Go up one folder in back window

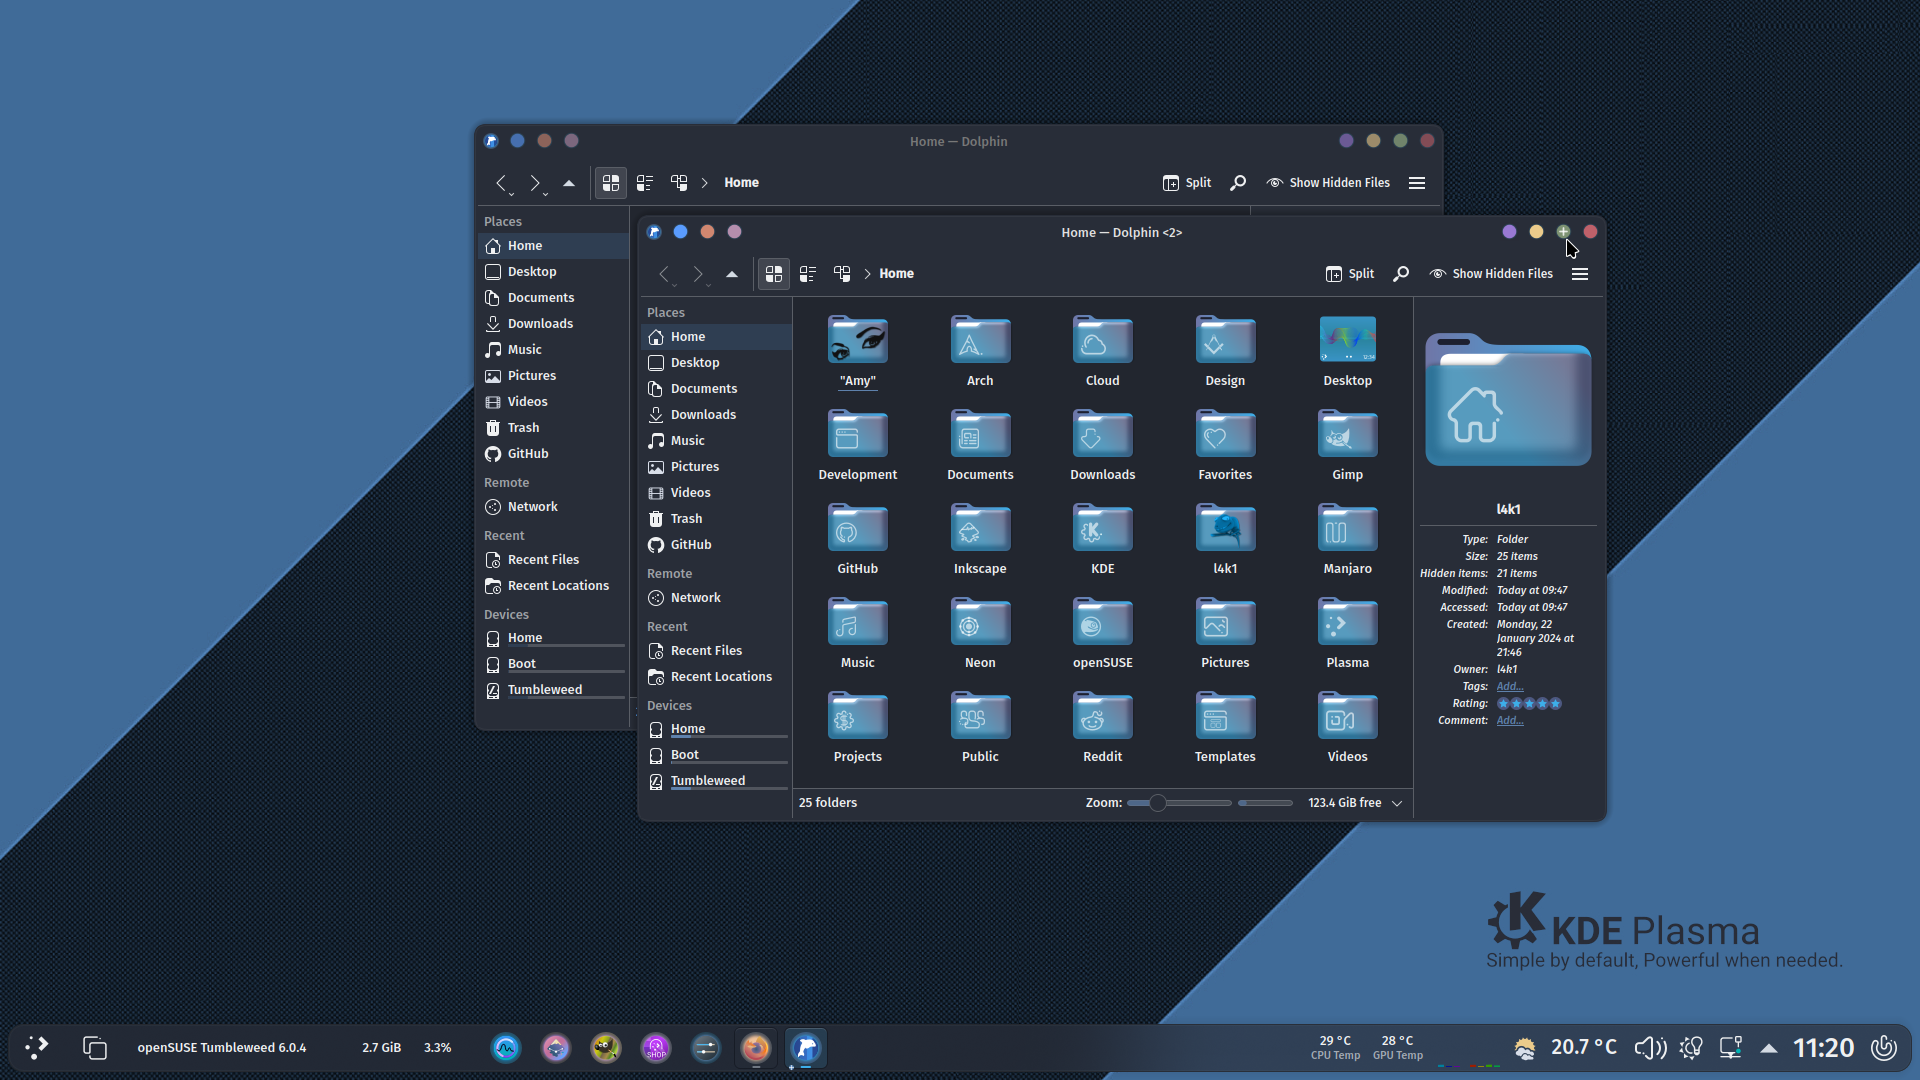569,183
